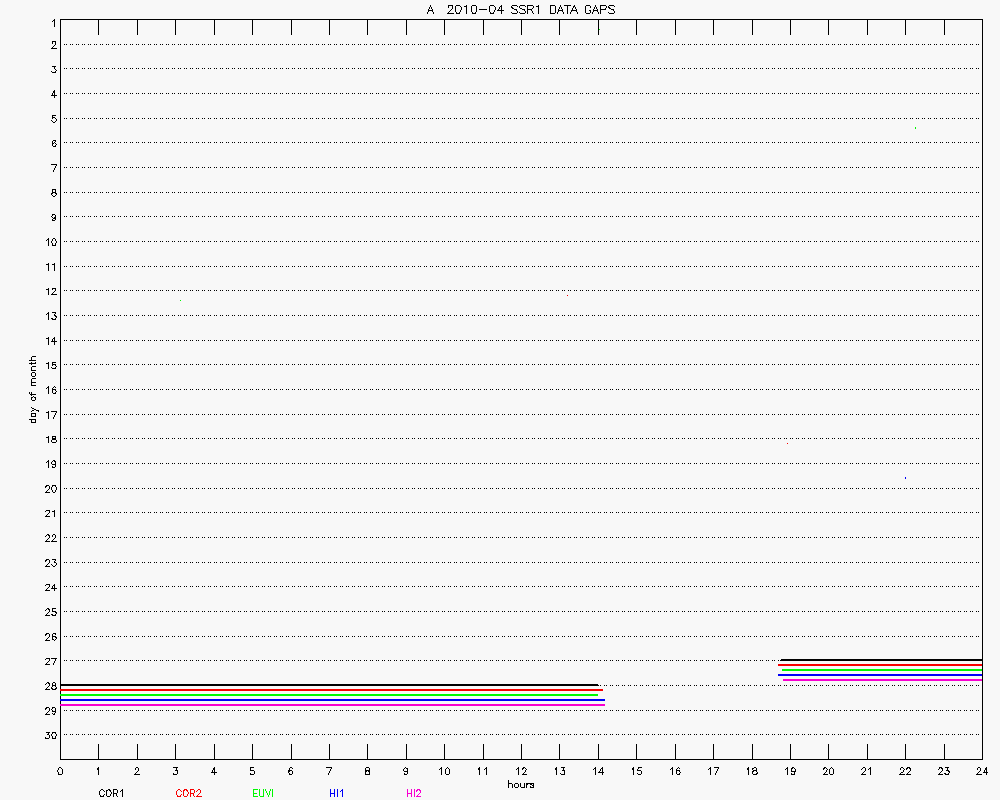1000x800 pixels.
Task: Click the 'hours' x-axis label
Action: (x=521, y=784)
